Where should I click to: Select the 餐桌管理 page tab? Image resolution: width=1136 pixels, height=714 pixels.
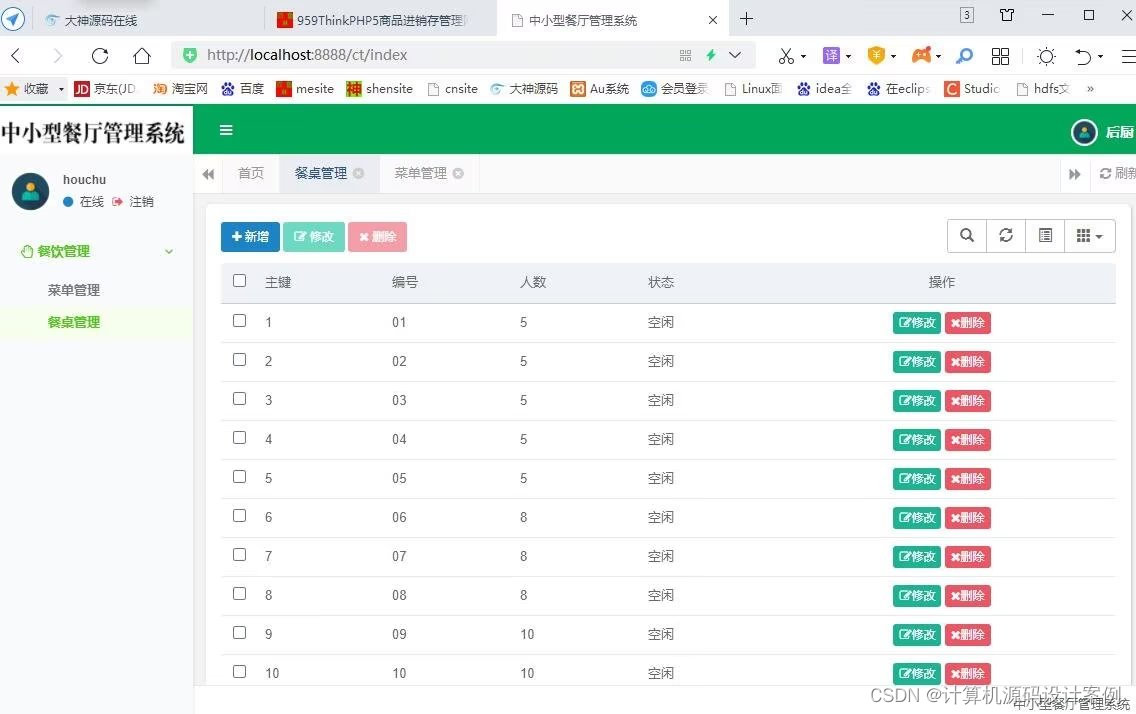pyautogui.click(x=321, y=173)
